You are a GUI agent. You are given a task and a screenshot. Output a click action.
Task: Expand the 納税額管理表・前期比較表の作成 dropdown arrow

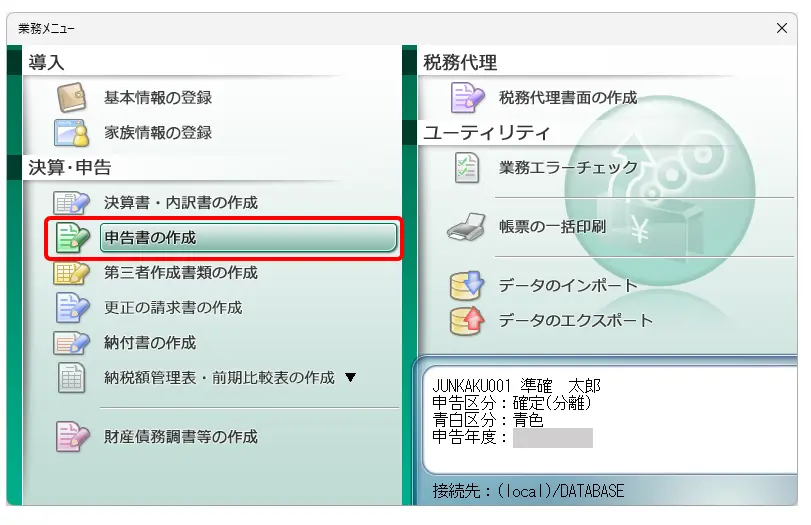(x=350, y=378)
